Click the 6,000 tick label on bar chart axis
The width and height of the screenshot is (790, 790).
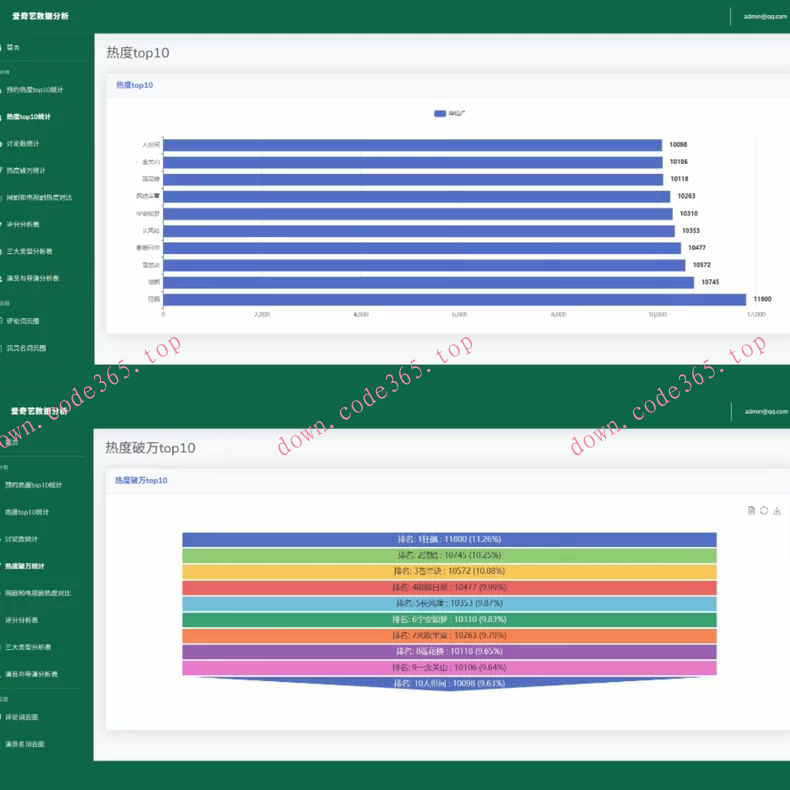tap(459, 314)
